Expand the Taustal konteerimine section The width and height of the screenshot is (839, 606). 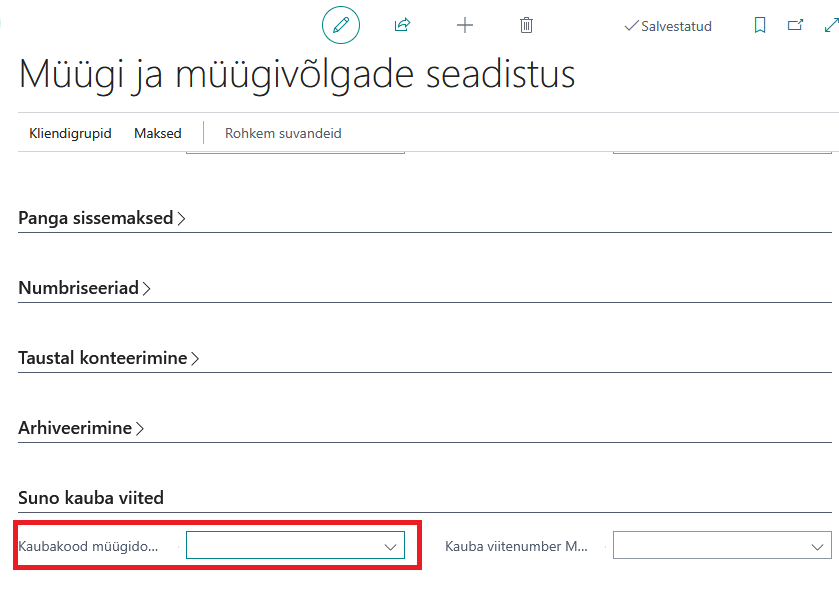109,358
